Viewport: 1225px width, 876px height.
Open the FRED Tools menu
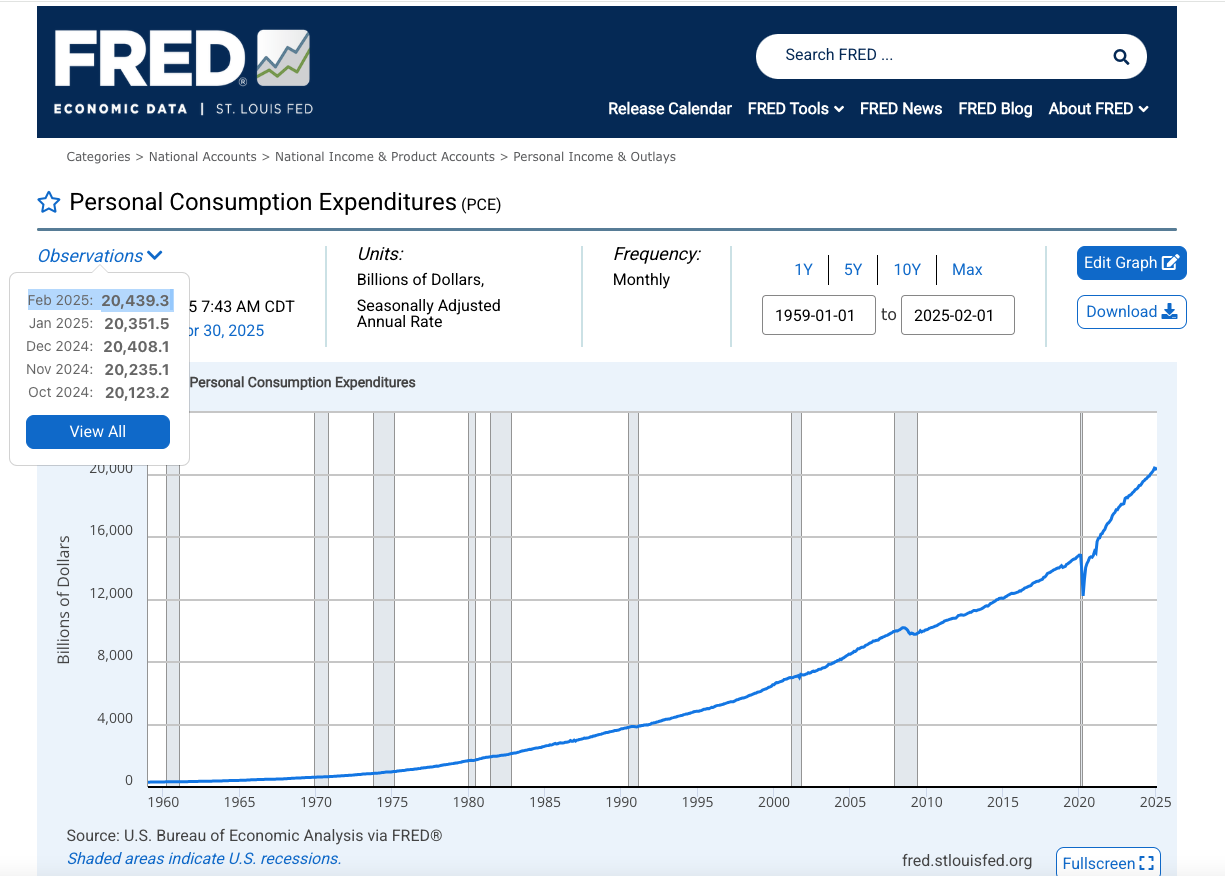pos(796,109)
